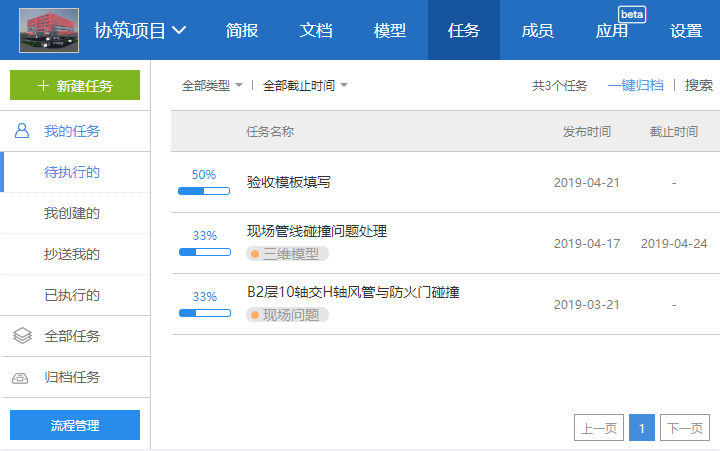Click the publish date 2019-03-21

(587, 304)
